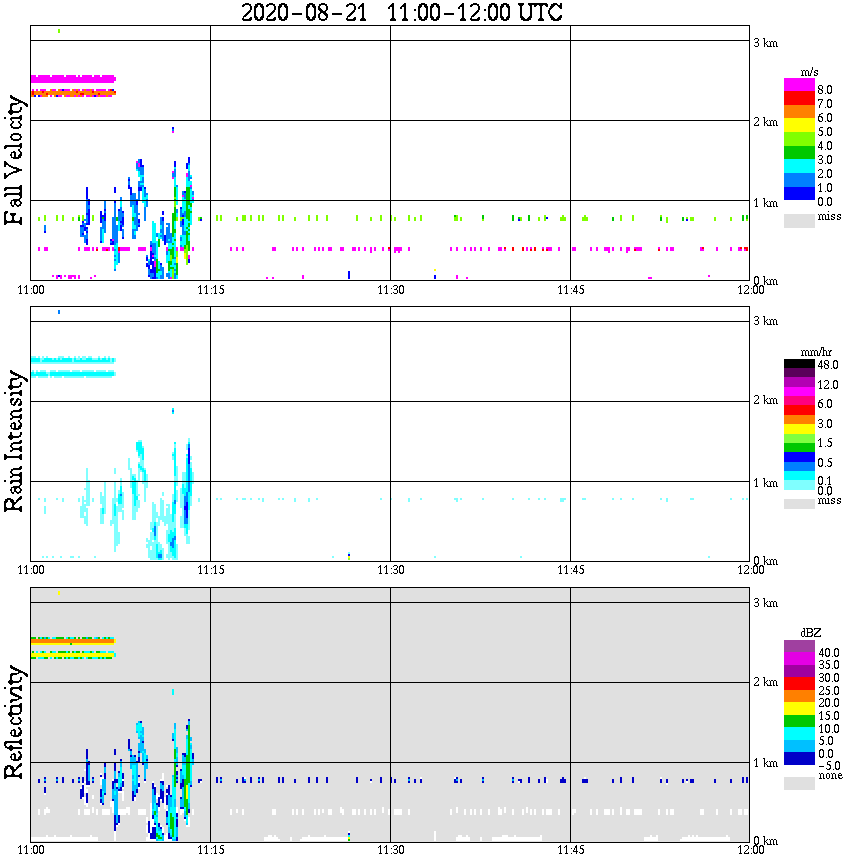
Task: Click the "2 km" height label of Reflectivity plot
Action: 765,682
